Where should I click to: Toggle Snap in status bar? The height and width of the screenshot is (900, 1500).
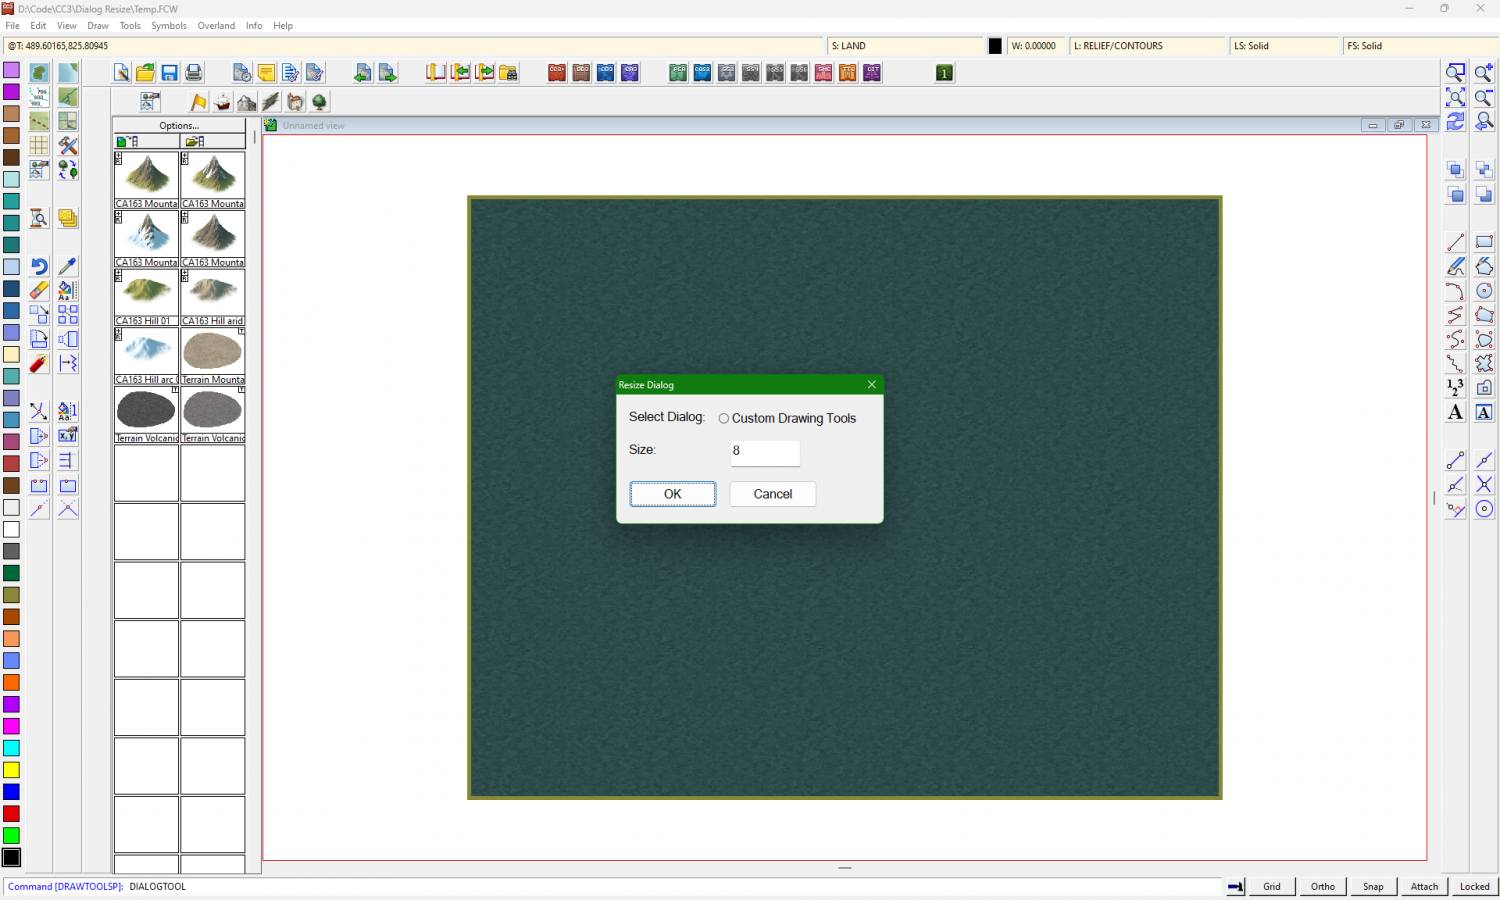tap(1373, 886)
